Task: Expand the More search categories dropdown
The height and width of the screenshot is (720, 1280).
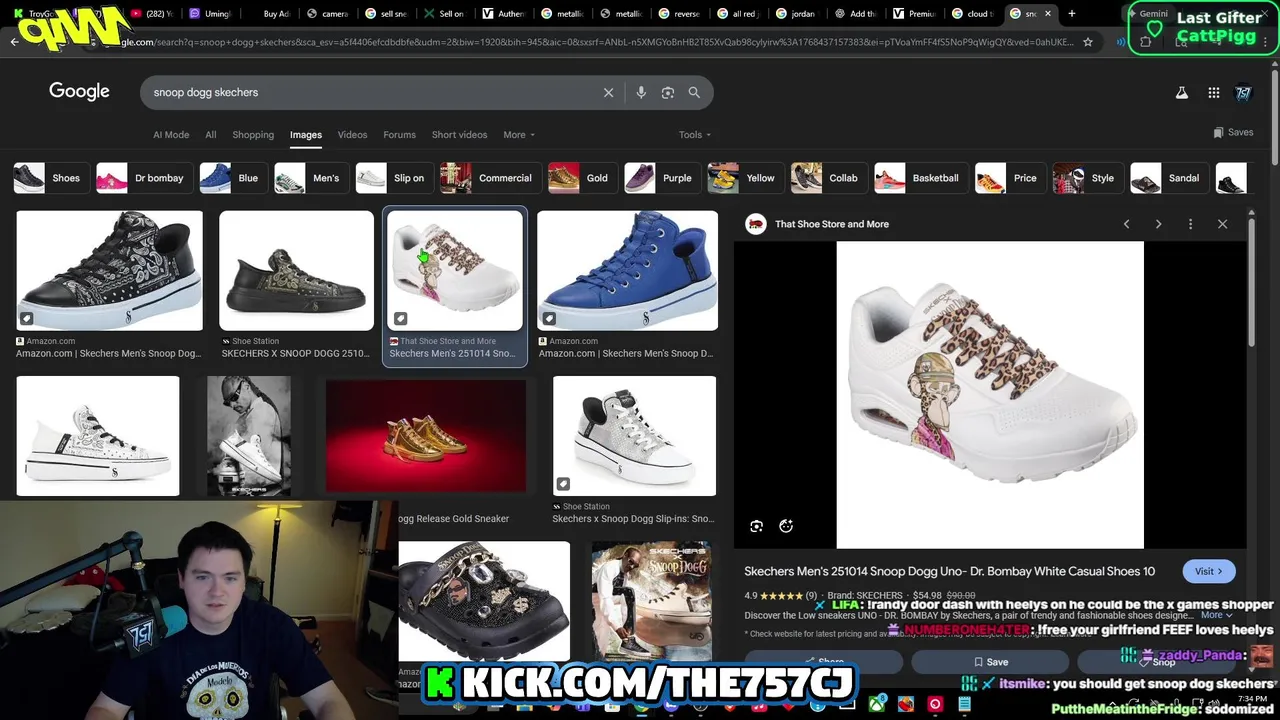Action: click(519, 135)
